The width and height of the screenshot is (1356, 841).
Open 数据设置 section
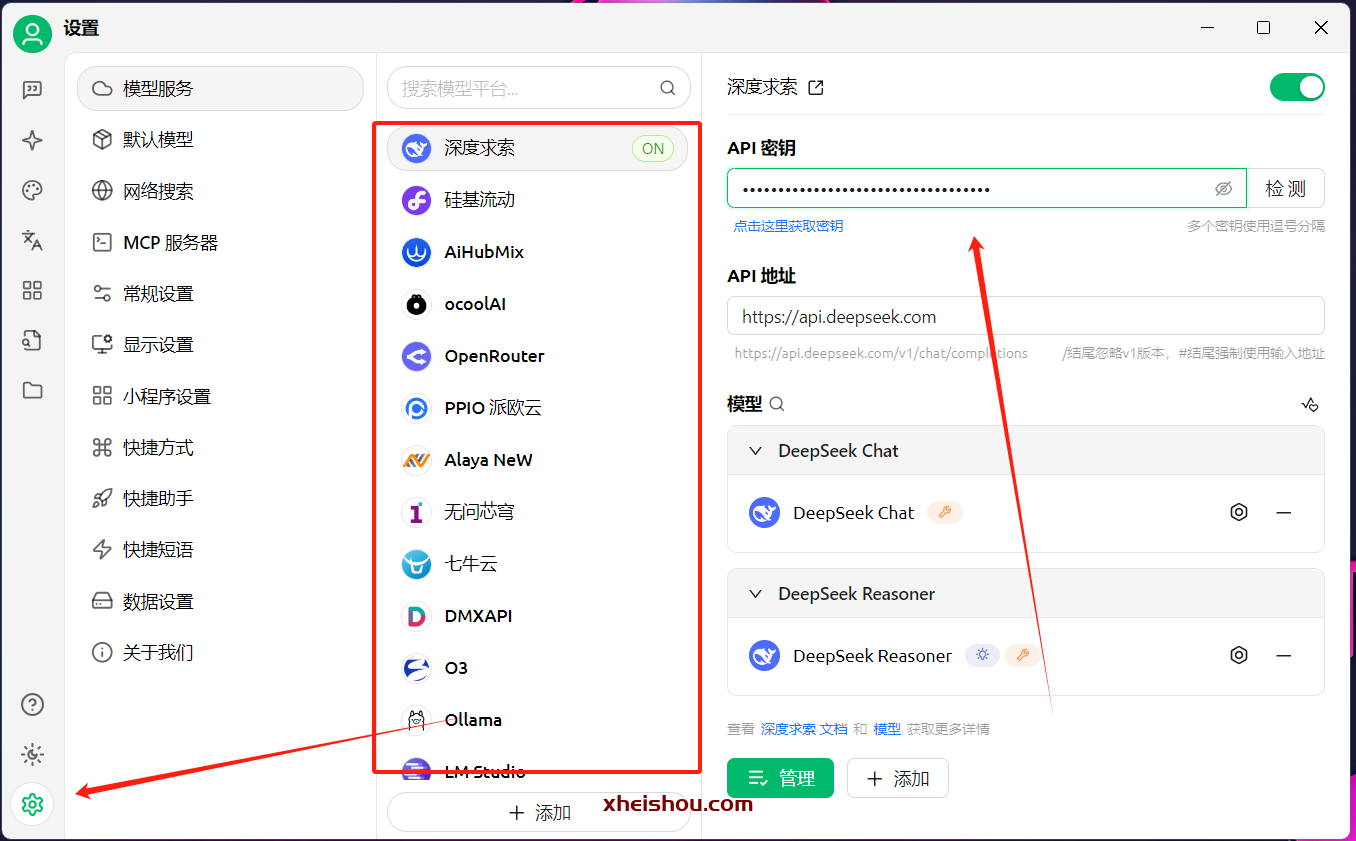coord(220,601)
